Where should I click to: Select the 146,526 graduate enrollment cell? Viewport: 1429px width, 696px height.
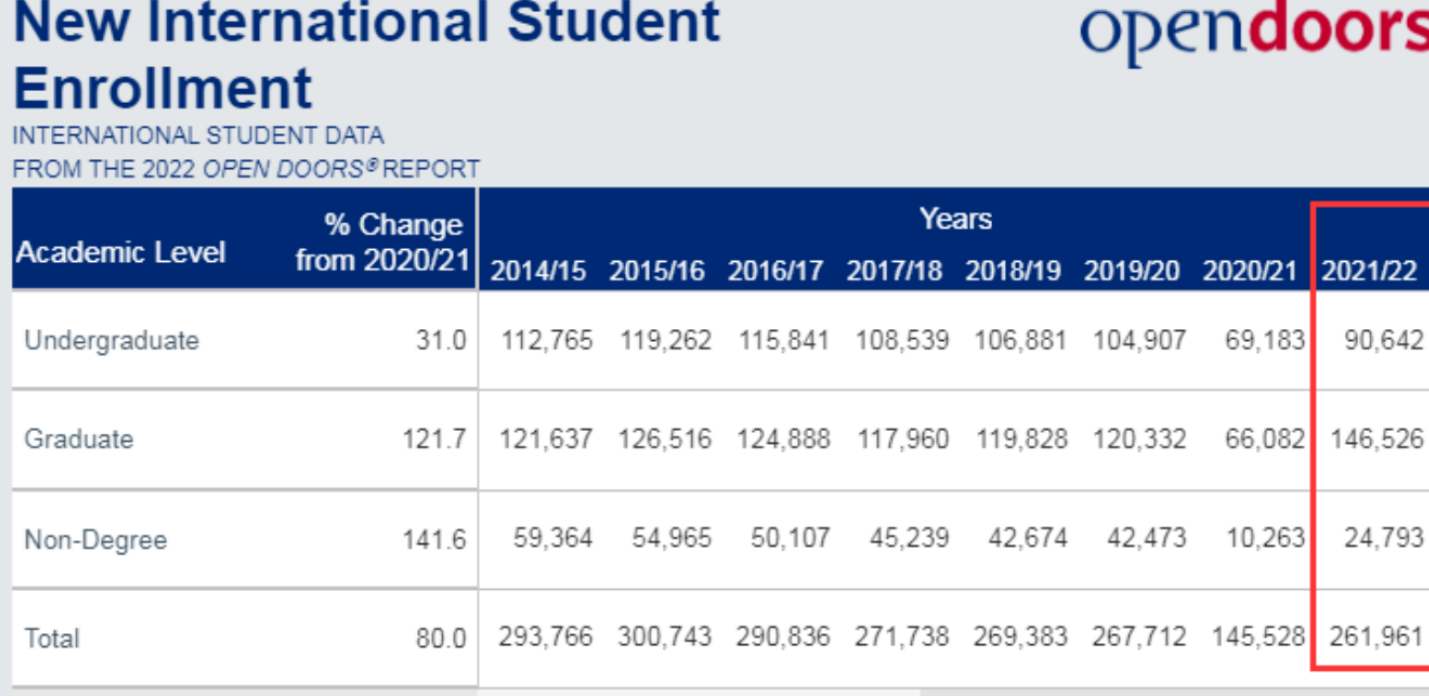(x=1376, y=439)
